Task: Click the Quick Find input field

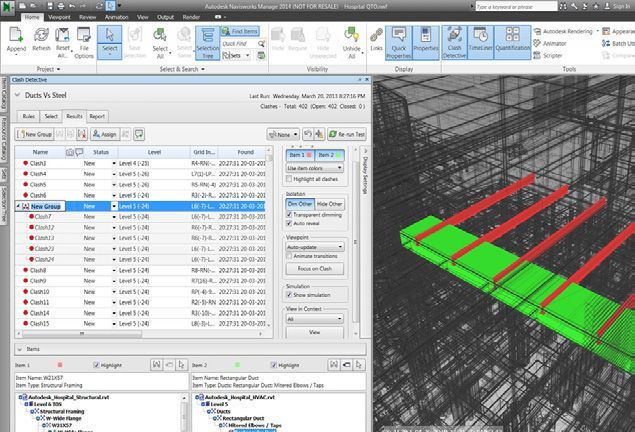Action: [239, 43]
